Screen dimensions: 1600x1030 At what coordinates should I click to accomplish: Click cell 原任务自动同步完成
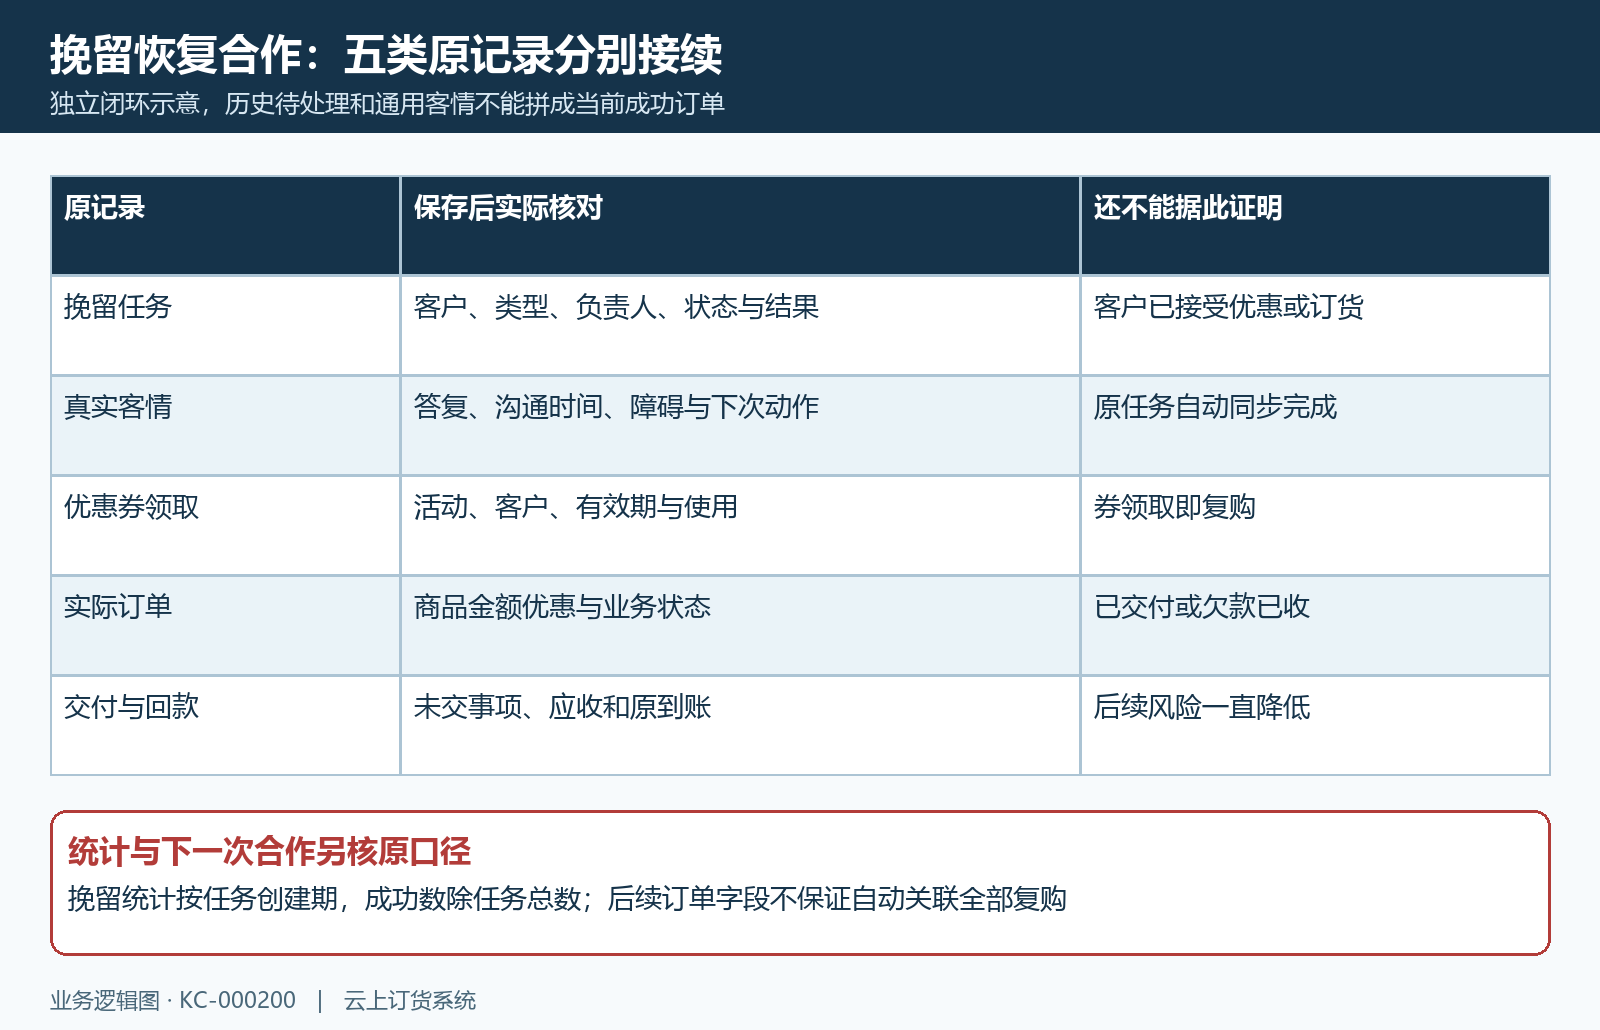click(x=1315, y=426)
